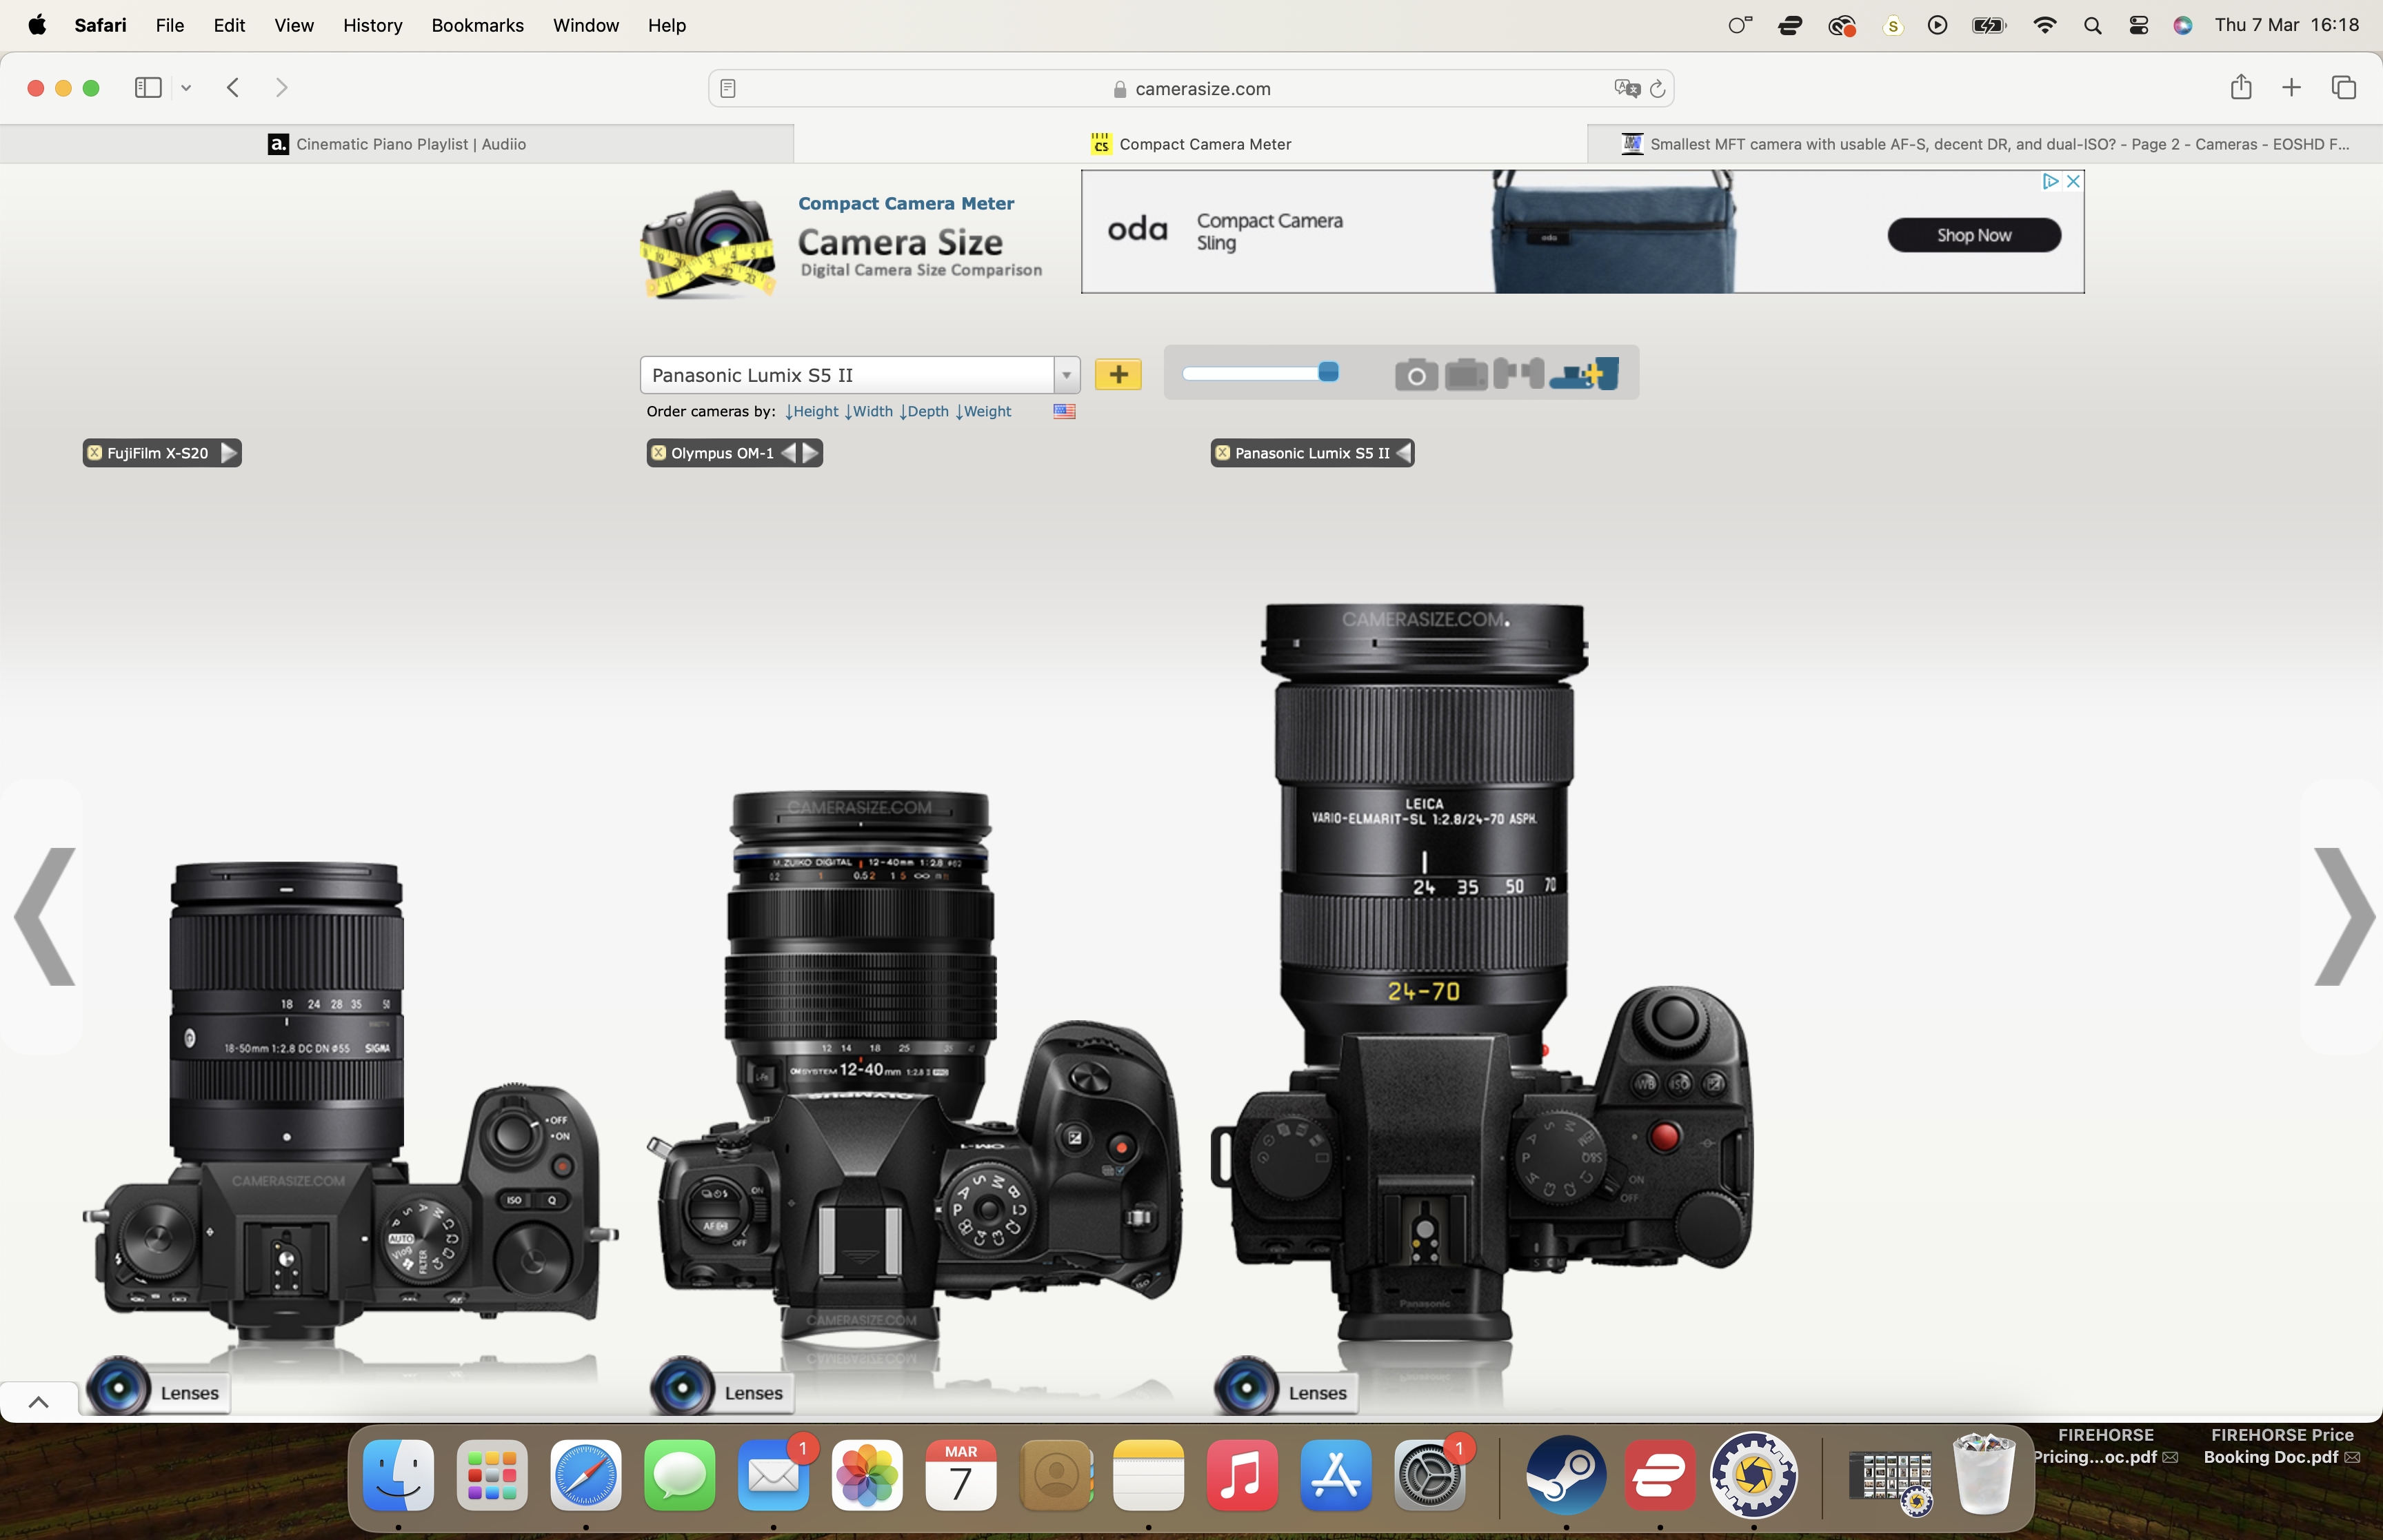Remove Olympus OM-1 with its X icon
Viewport: 2383px width, 1540px height.
659,453
